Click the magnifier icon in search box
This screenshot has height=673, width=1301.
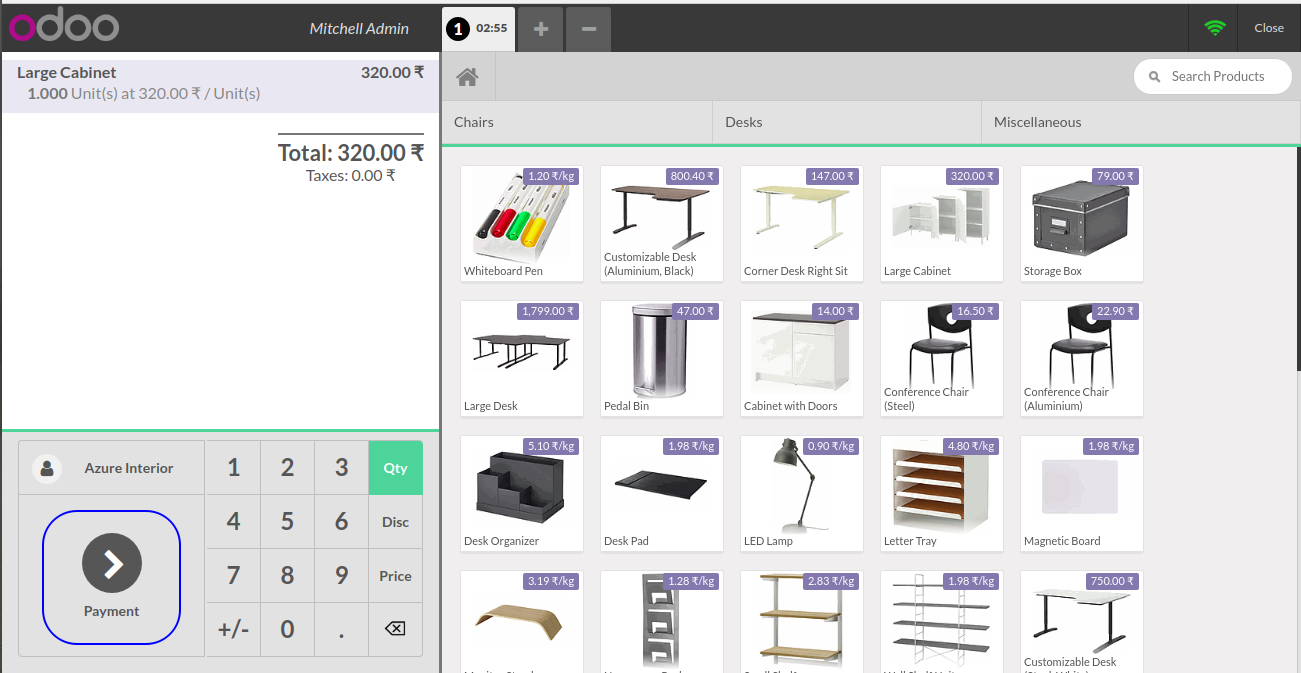click(1154, 77)
